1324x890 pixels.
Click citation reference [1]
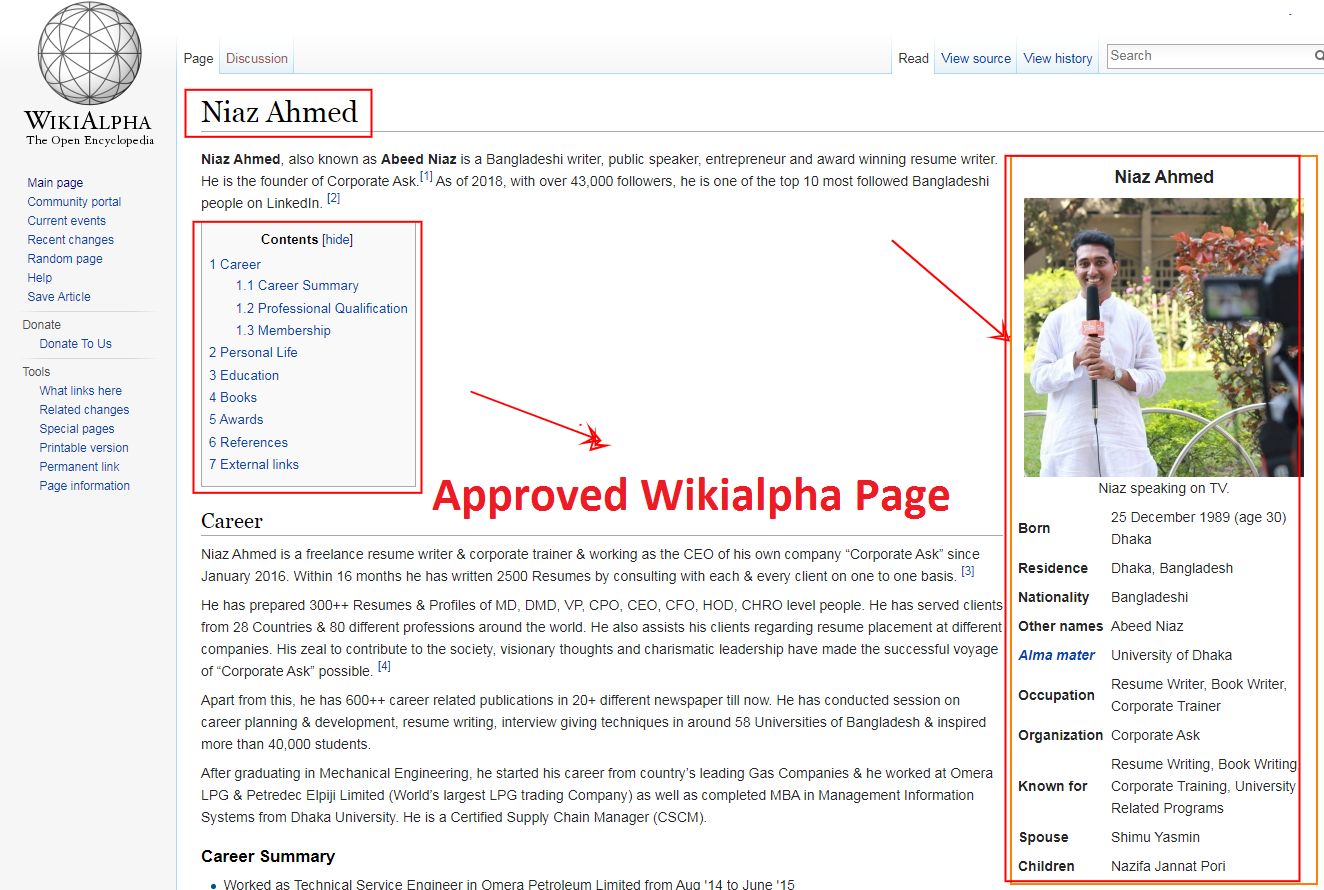(426, 177)
